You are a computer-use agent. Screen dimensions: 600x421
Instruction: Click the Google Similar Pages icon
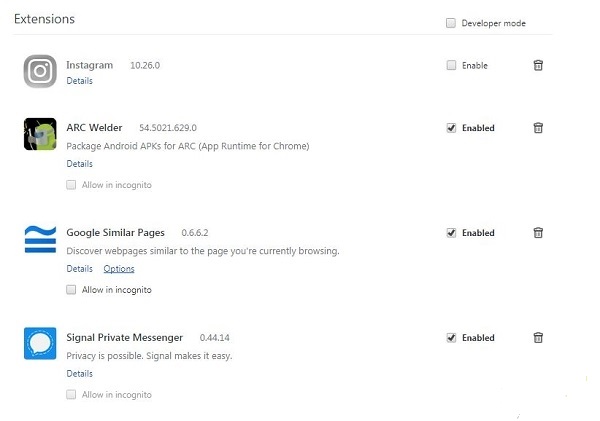(40, 239)
